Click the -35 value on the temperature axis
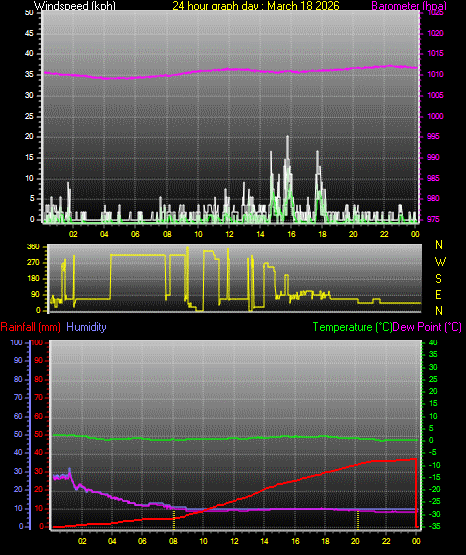Viewport: 466px width, 555px height. coord(435,526)
